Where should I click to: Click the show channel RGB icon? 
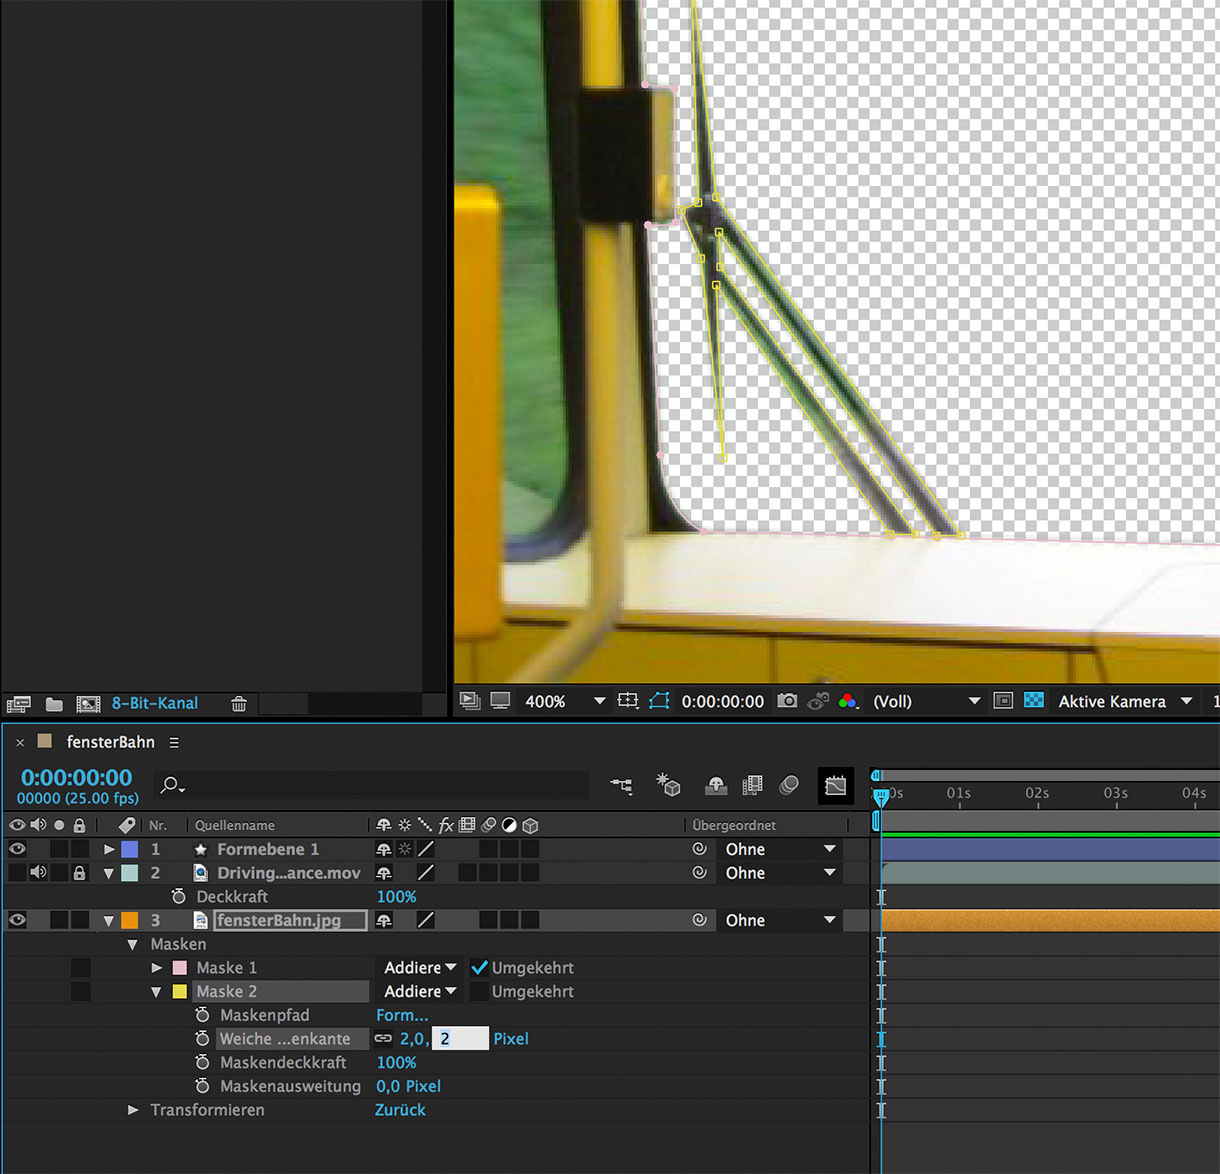[x=847, y=701]
